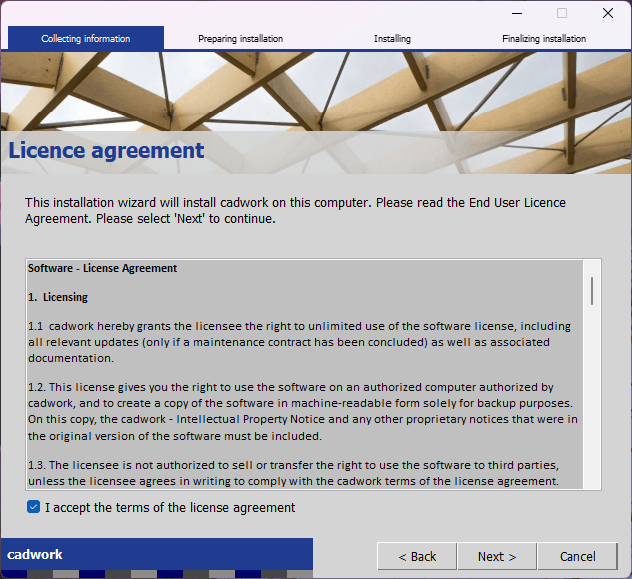Close the installer window
This screenshot has height=579, width=632.
(608, 13)
